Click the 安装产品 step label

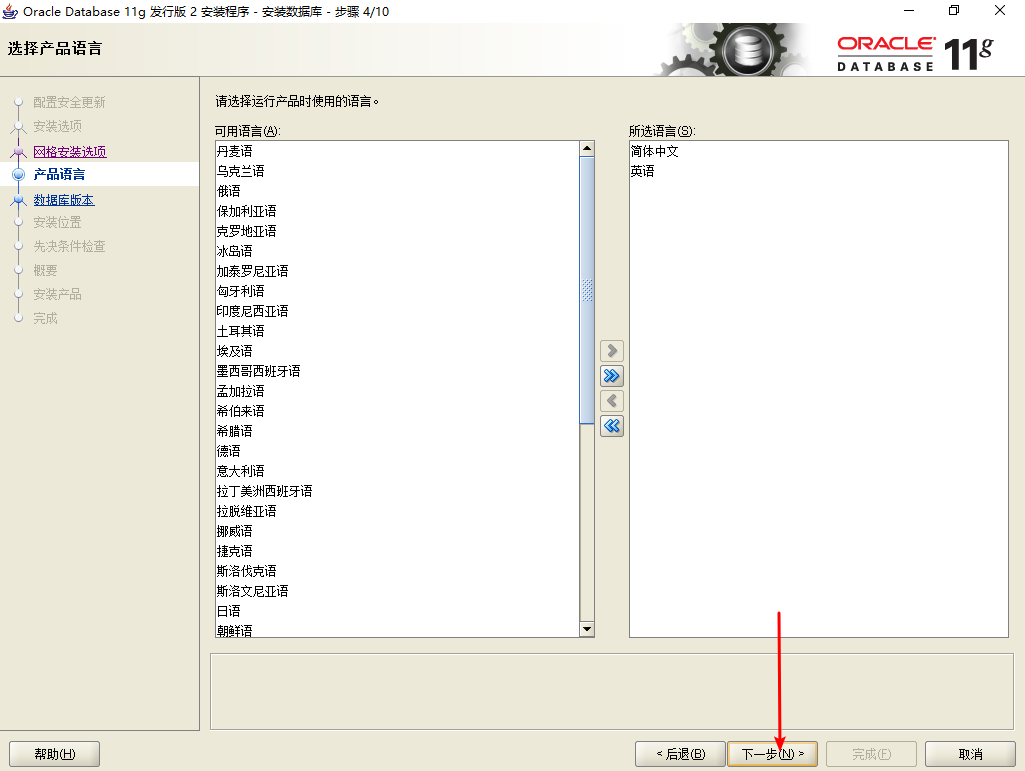pos(58,294)
